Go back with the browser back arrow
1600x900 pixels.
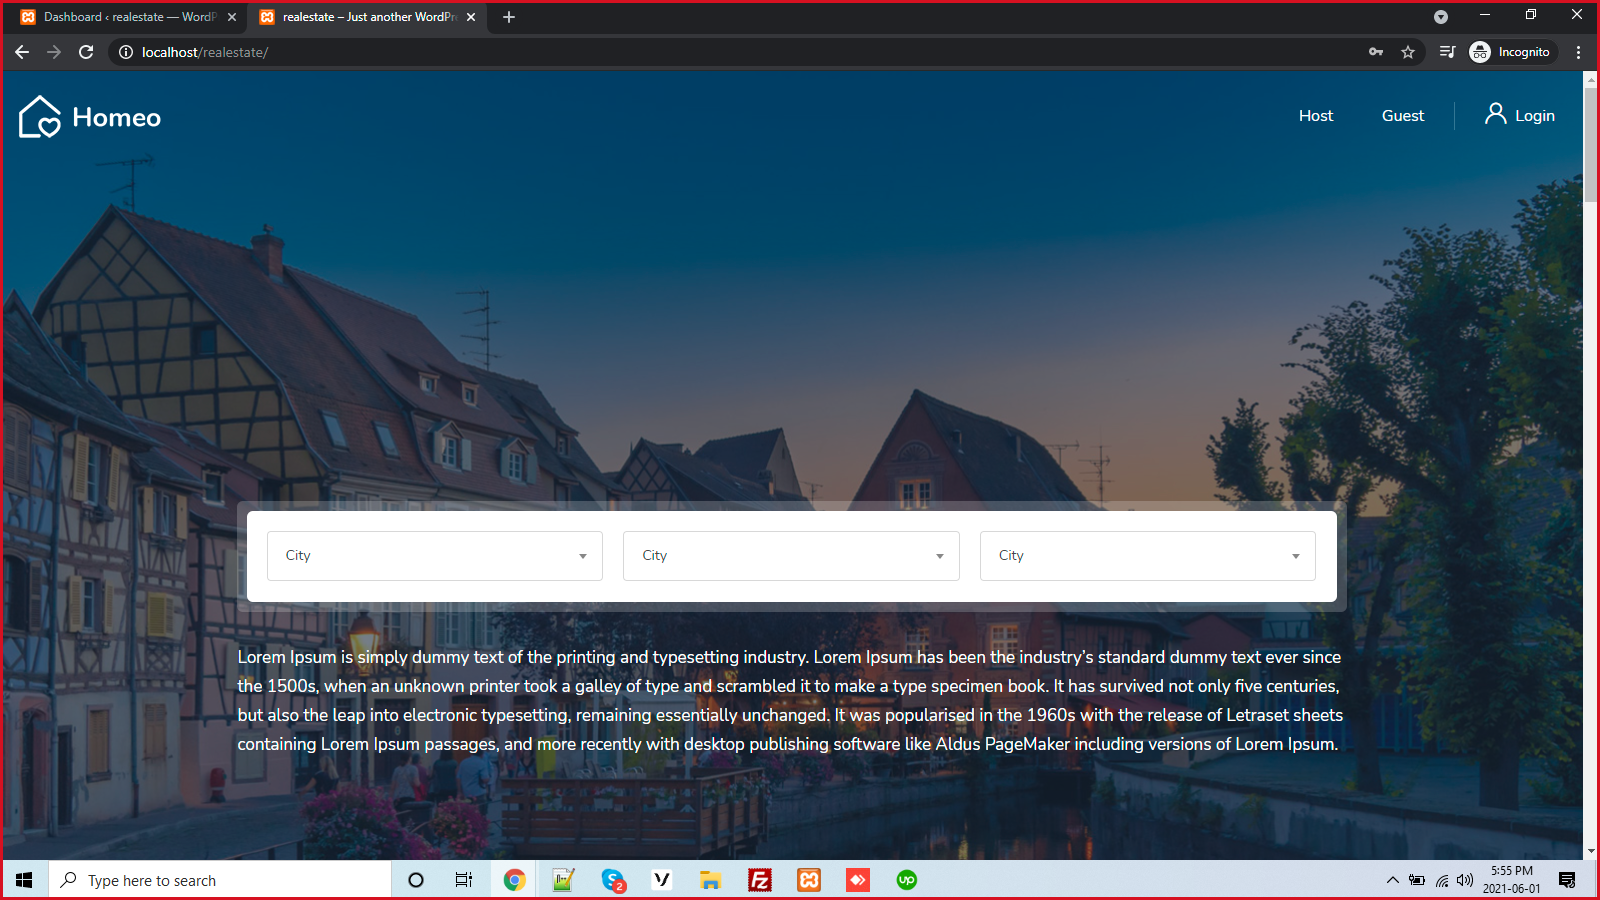(x=22, y=52)
